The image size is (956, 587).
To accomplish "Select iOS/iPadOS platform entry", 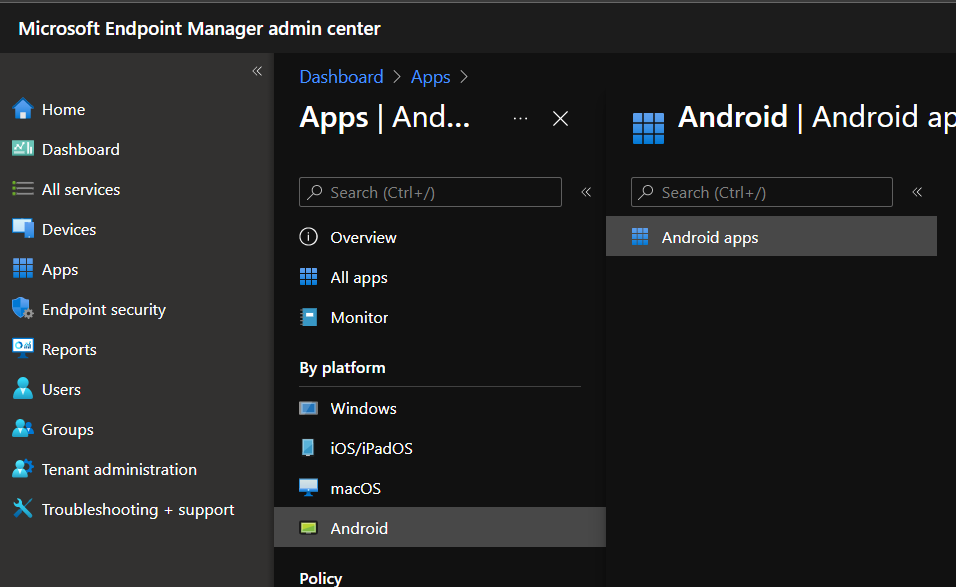I will tap(371, 448).
